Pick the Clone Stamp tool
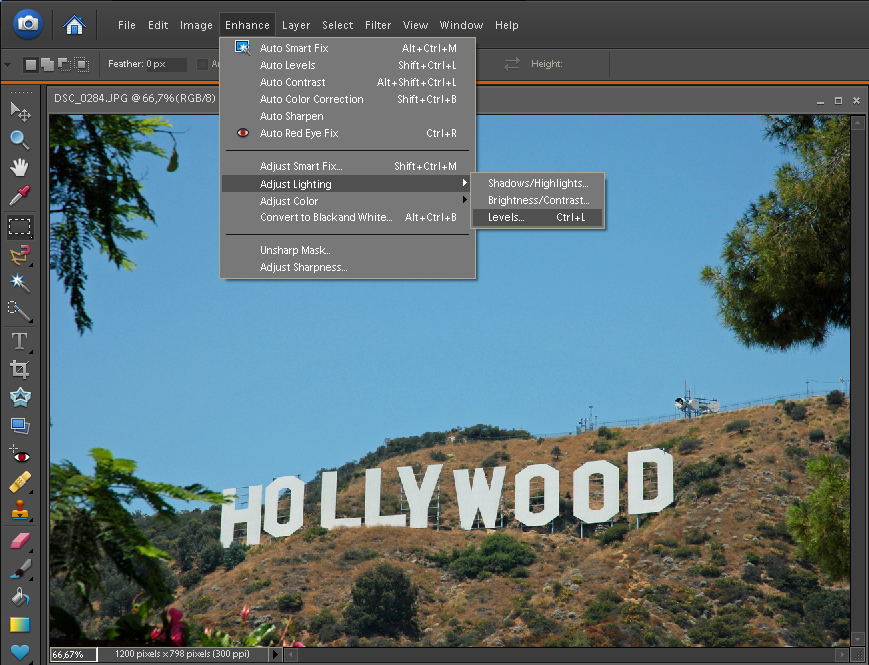 (20, 511)
